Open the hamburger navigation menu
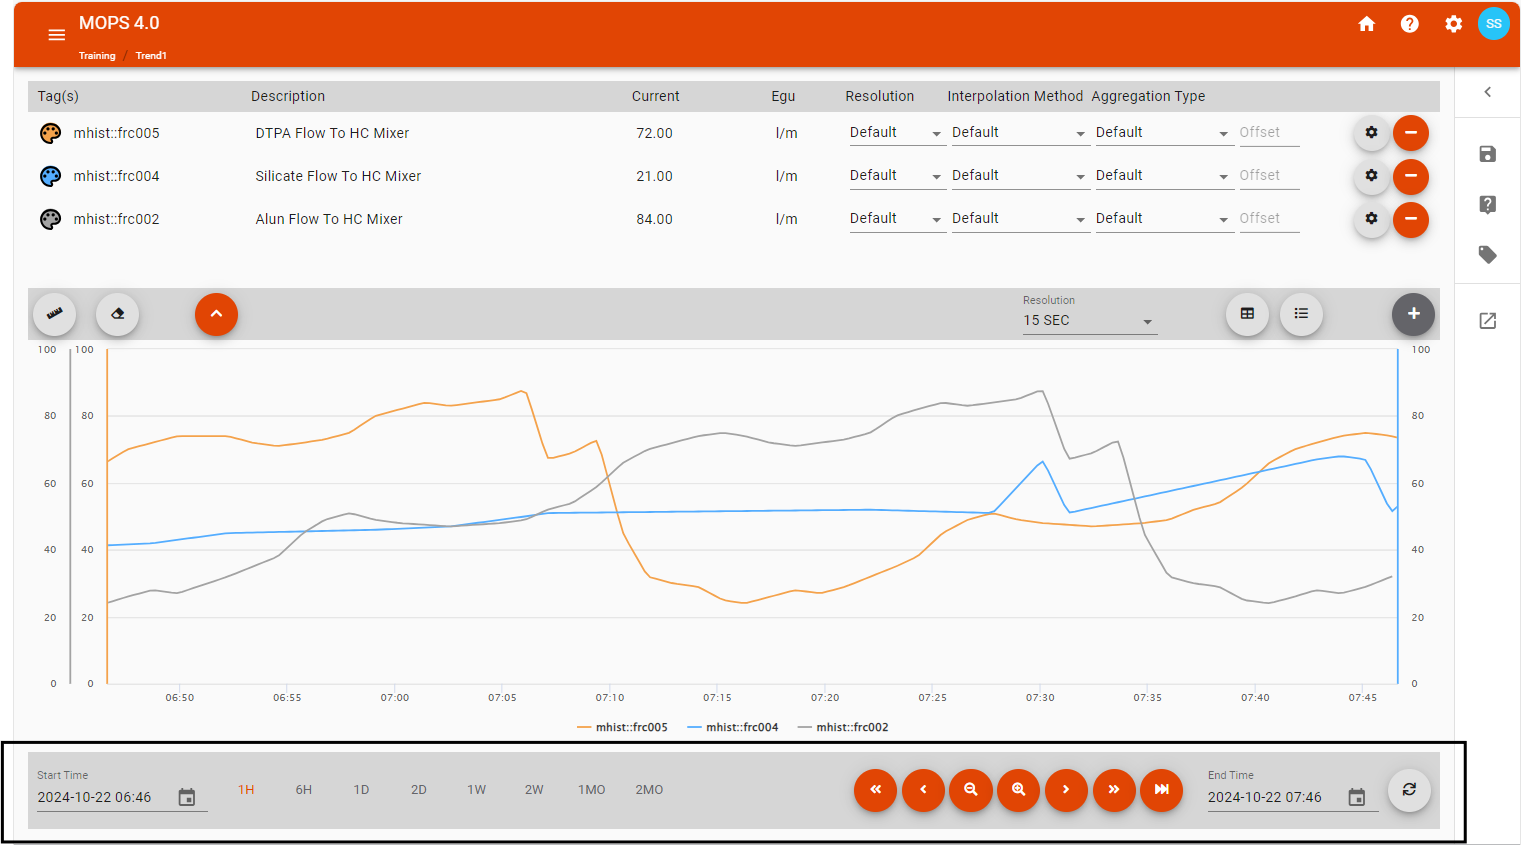Viewport: 1521px width, 845px height. [x=57, y=35]
